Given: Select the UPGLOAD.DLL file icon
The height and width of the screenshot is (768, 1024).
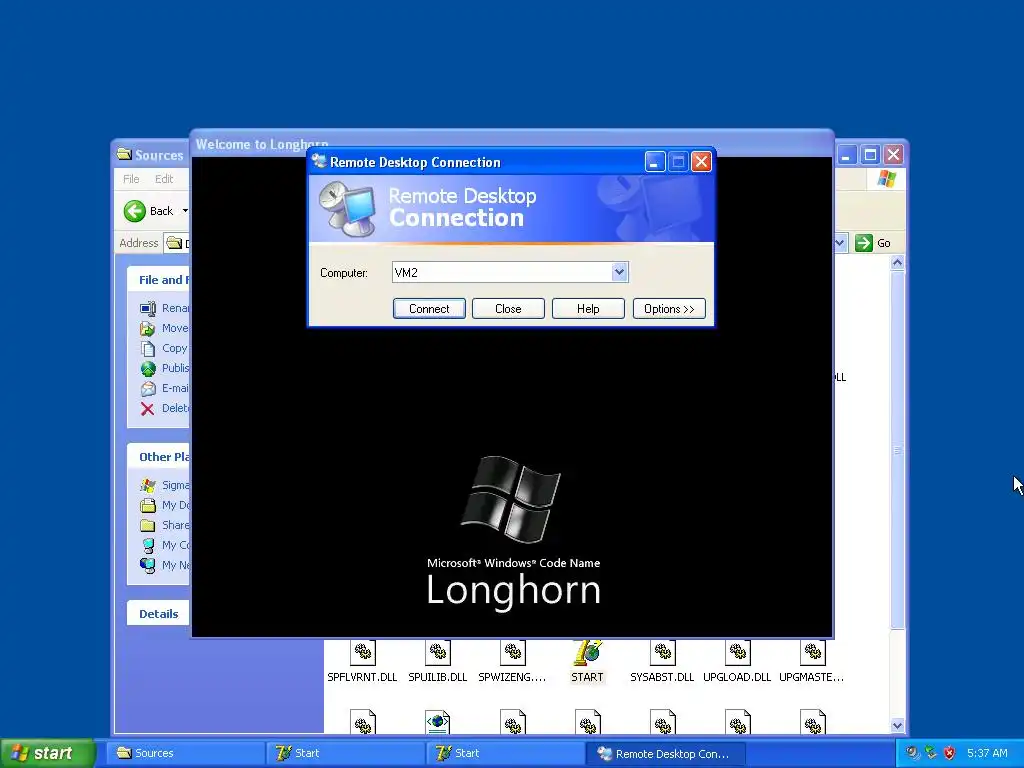Looking at the screenshot, I should (738, 652).
